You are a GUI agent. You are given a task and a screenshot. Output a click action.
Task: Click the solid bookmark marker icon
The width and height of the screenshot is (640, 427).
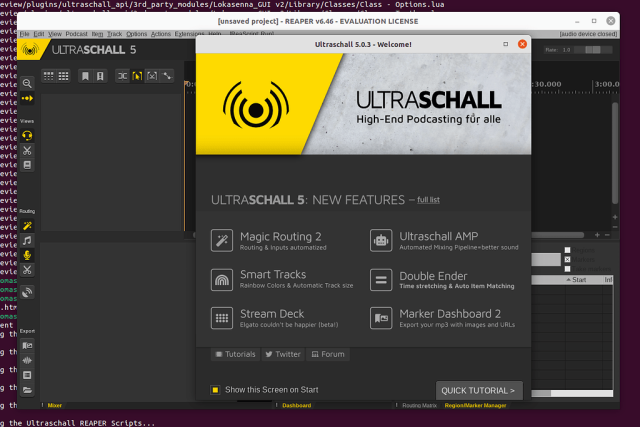click(85, 76)
